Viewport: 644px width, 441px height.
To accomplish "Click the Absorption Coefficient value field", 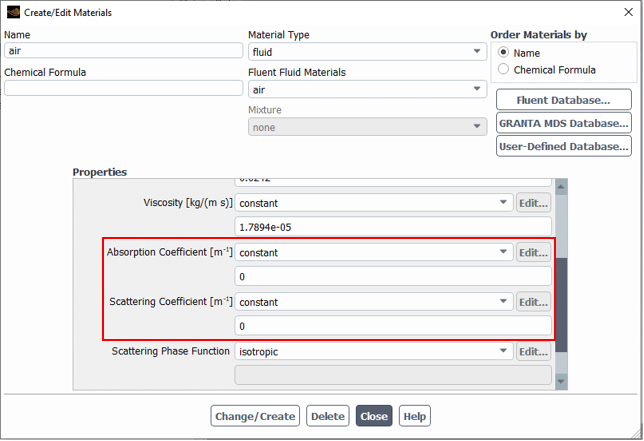I will coord(392,277).
